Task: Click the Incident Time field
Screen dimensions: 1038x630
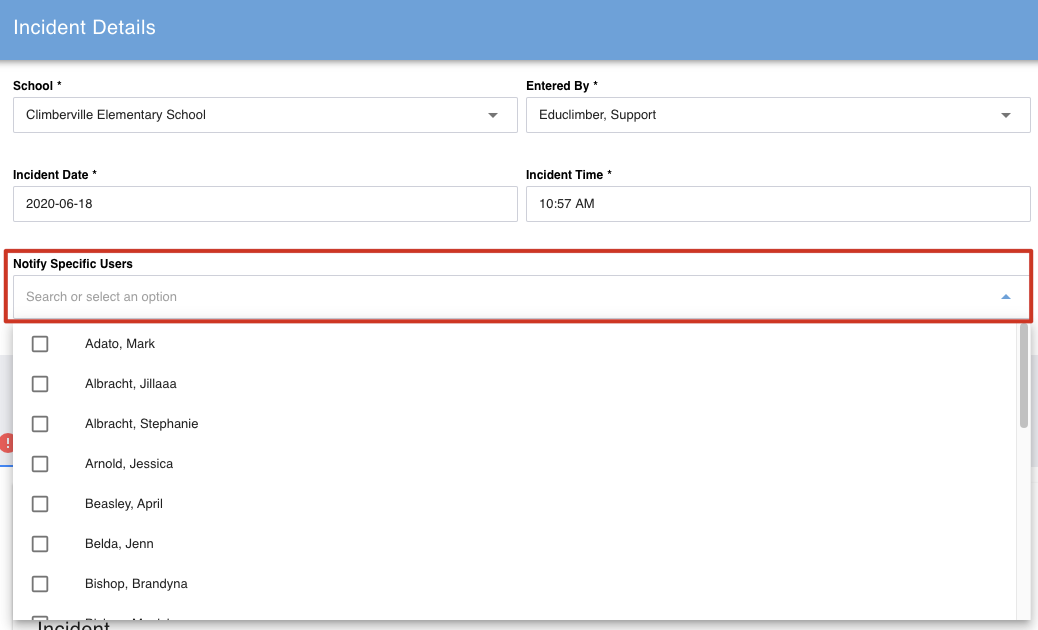Action: click(x=778, y=204)
